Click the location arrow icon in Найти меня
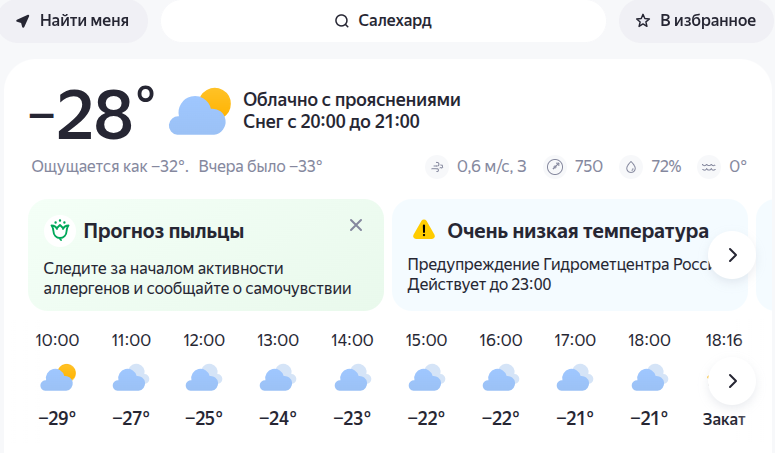 click(23, 21)
